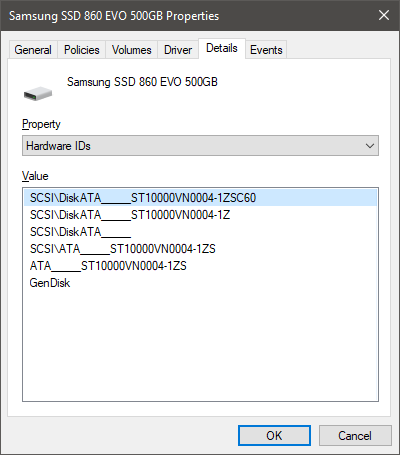Open the Property dropdown showing Hardware IDs

tap(200, 146)
